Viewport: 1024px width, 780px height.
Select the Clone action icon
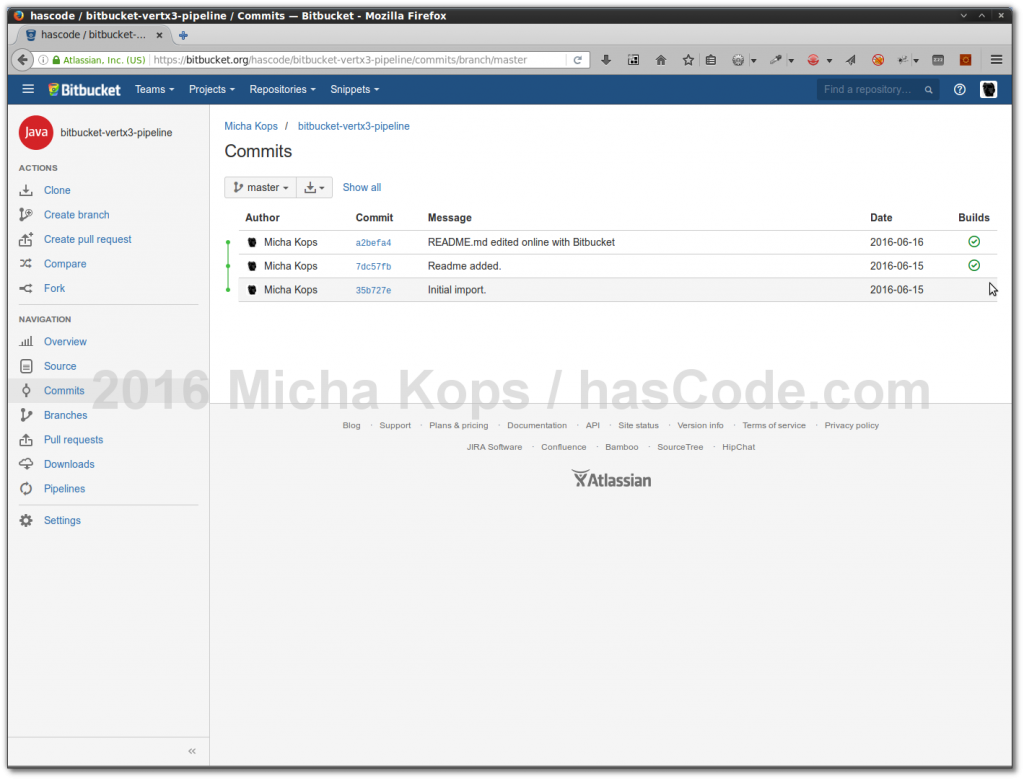coord(25,190)
